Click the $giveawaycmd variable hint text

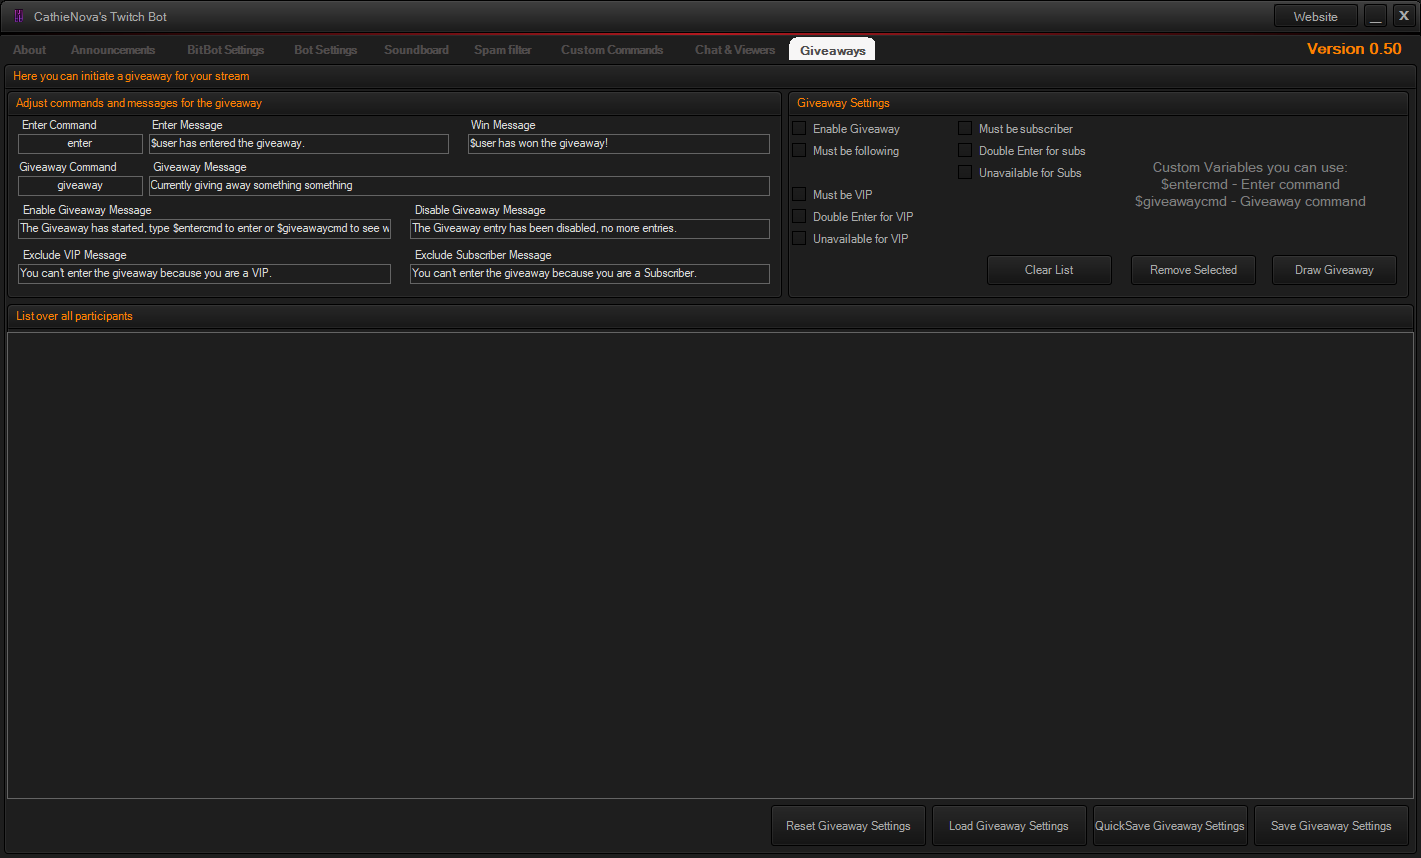(x=1250, y=201)
